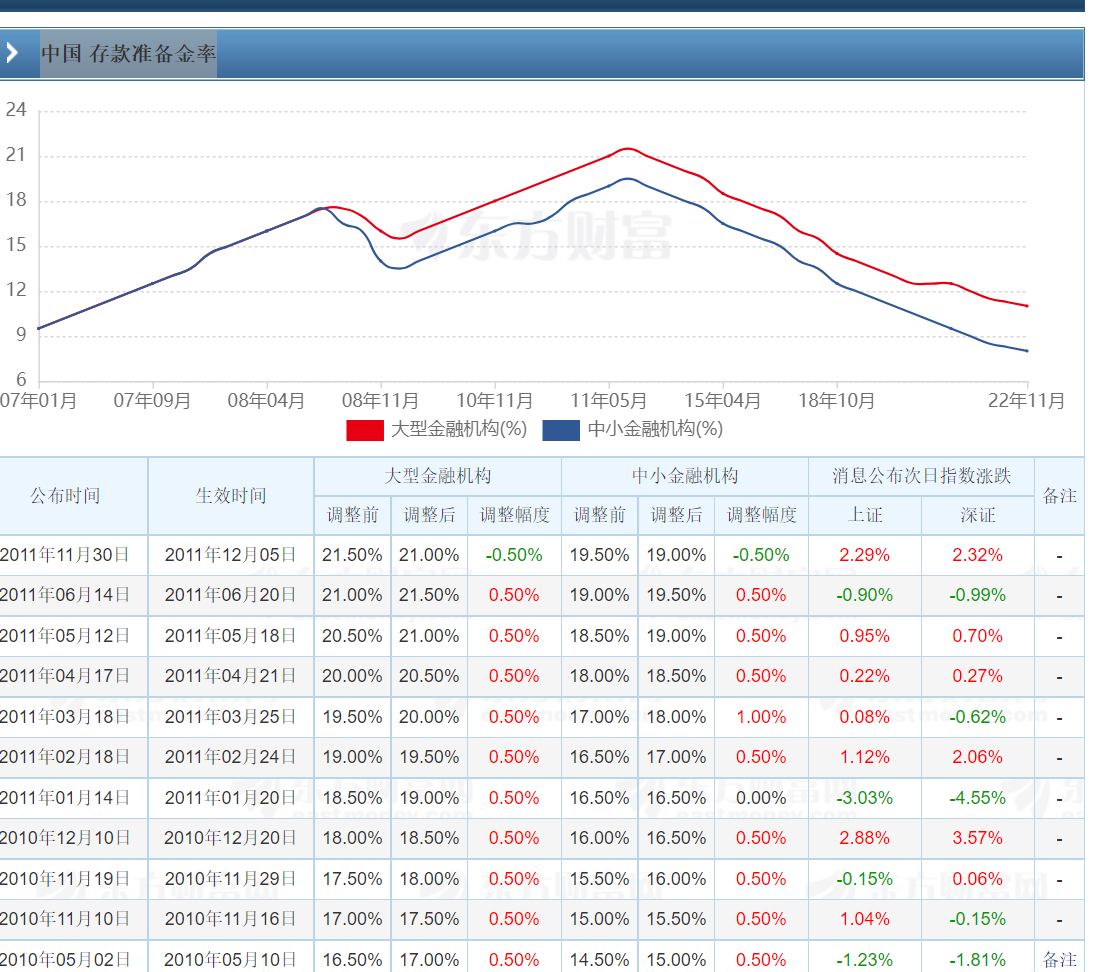Click the 消息公布次日指数涨跌 header
The height and width of the screenshot is (972, 1106).
coord(921,476)
